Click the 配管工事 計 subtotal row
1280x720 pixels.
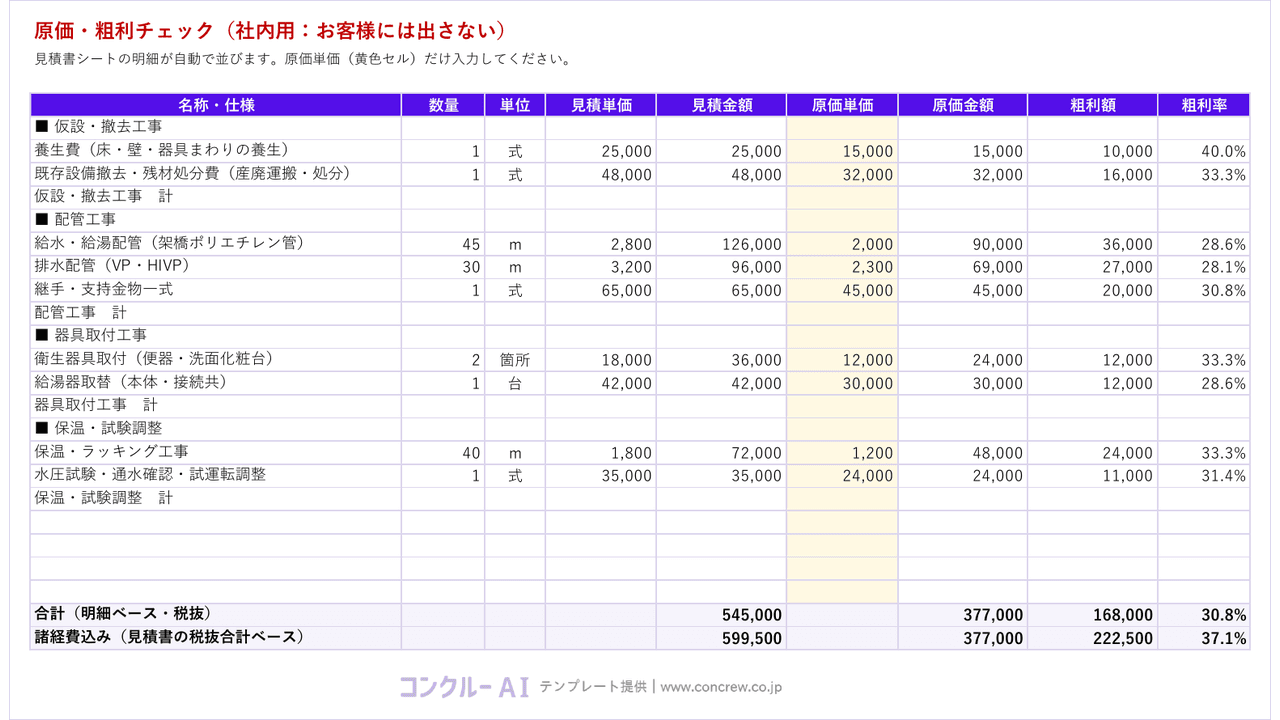[640, 313]
